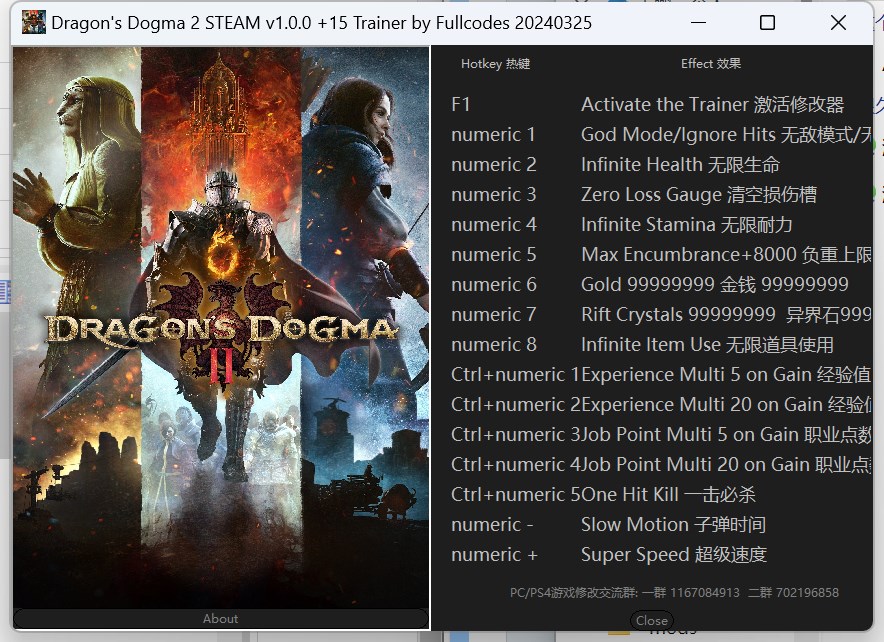Select 'One Hit Kill 一击必杀' effect
Screen dimensions: 884x642
[668, 494]
